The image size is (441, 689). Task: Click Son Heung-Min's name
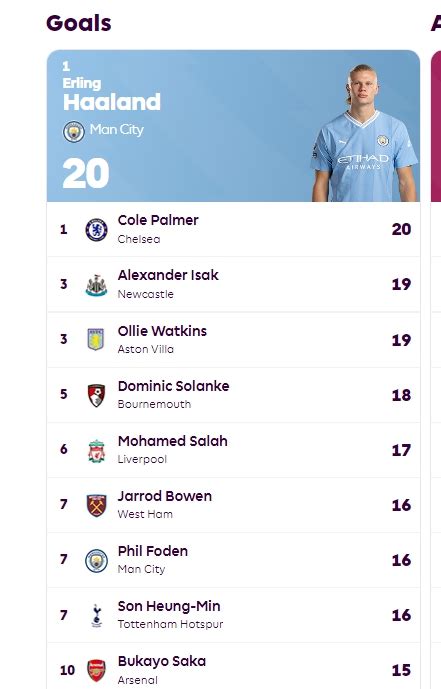(169, 606)
